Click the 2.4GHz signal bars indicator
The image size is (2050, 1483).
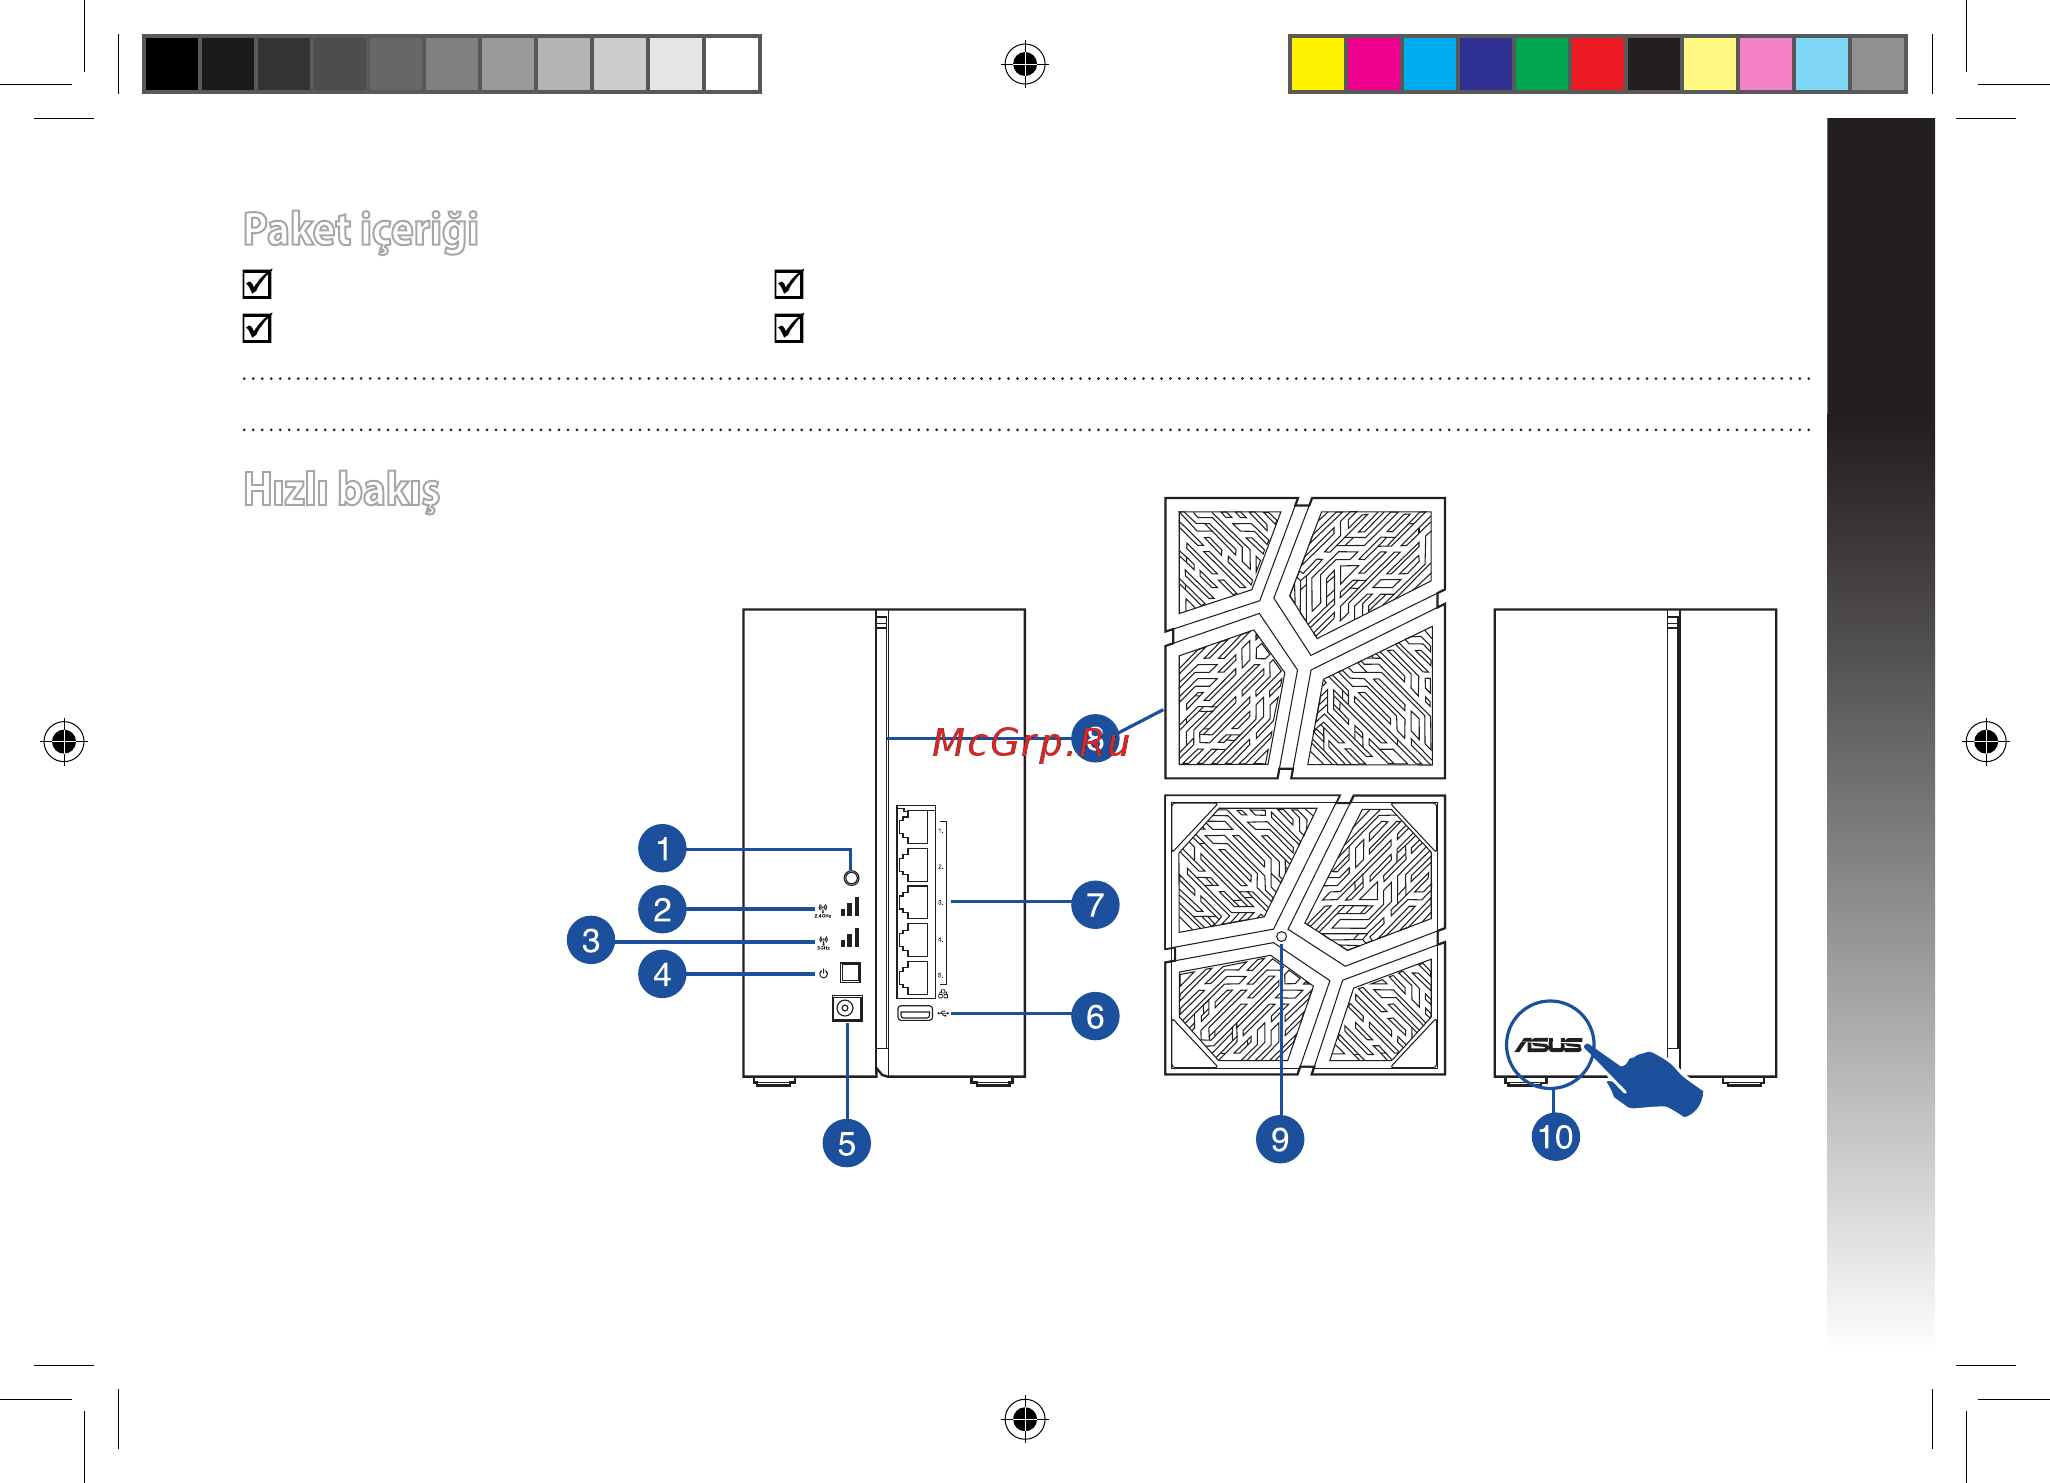850,907
